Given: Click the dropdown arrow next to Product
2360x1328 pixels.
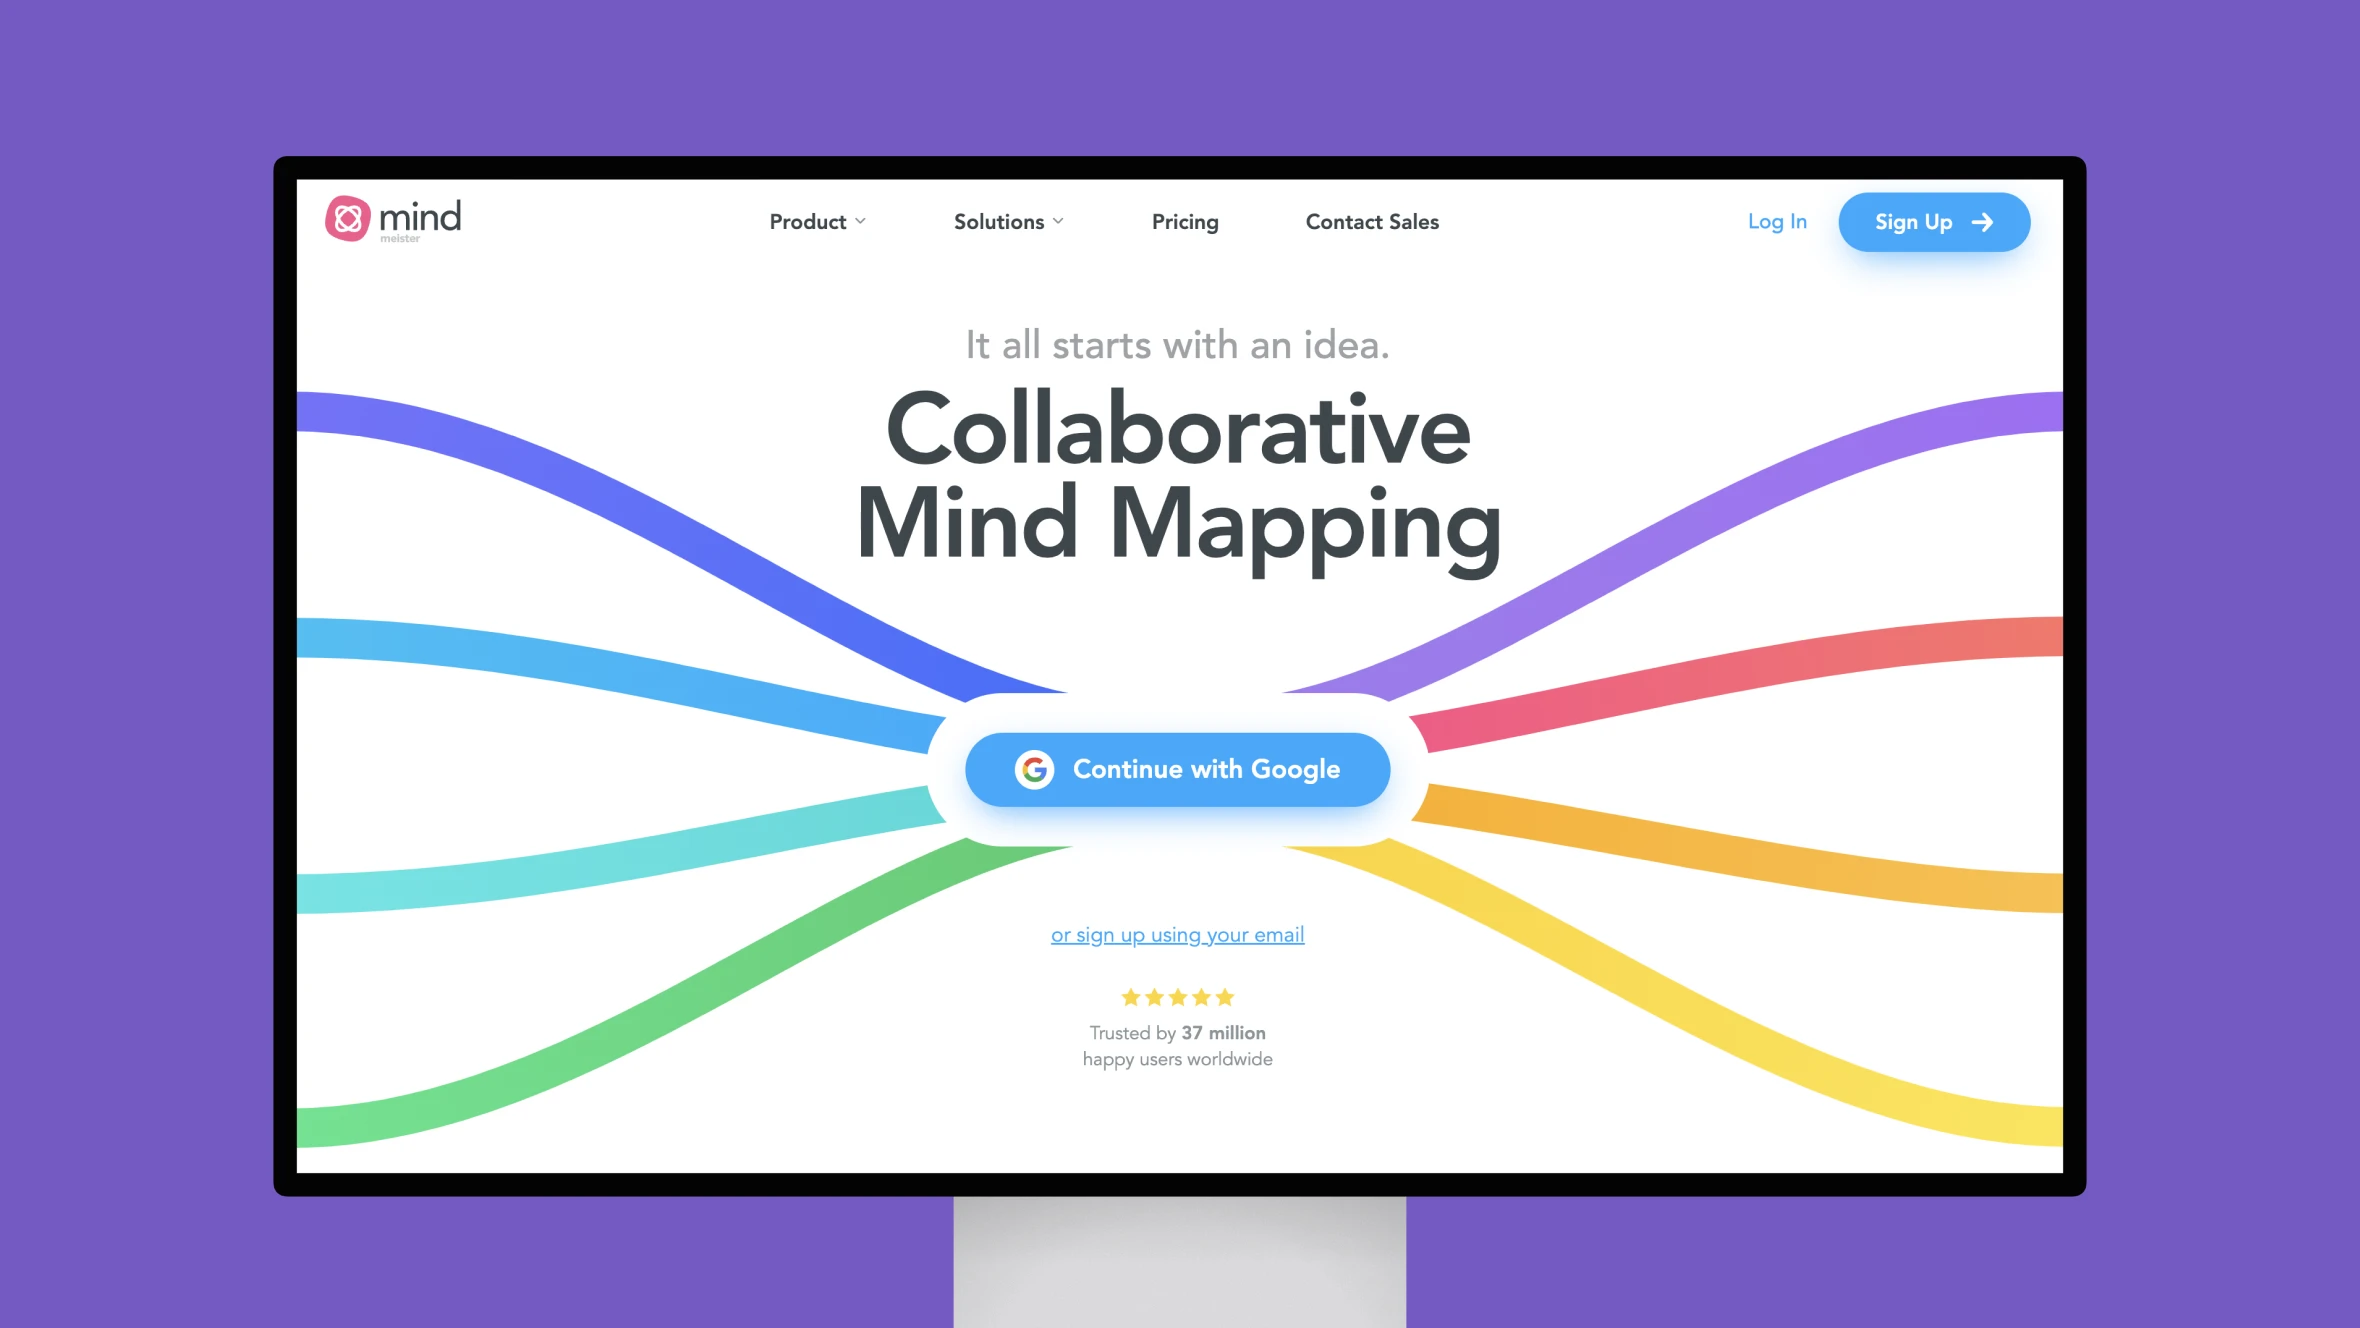Looking at the screenshot, I should point(864,222).
